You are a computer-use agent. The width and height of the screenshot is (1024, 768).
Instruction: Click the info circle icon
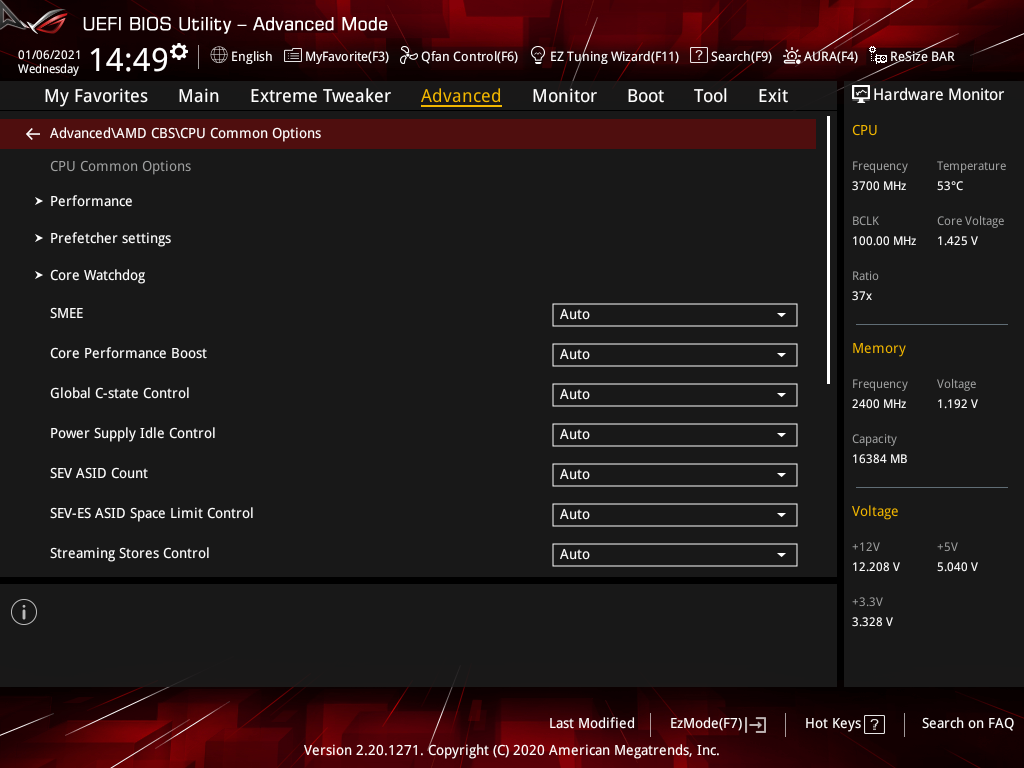(x=24, y=612)
